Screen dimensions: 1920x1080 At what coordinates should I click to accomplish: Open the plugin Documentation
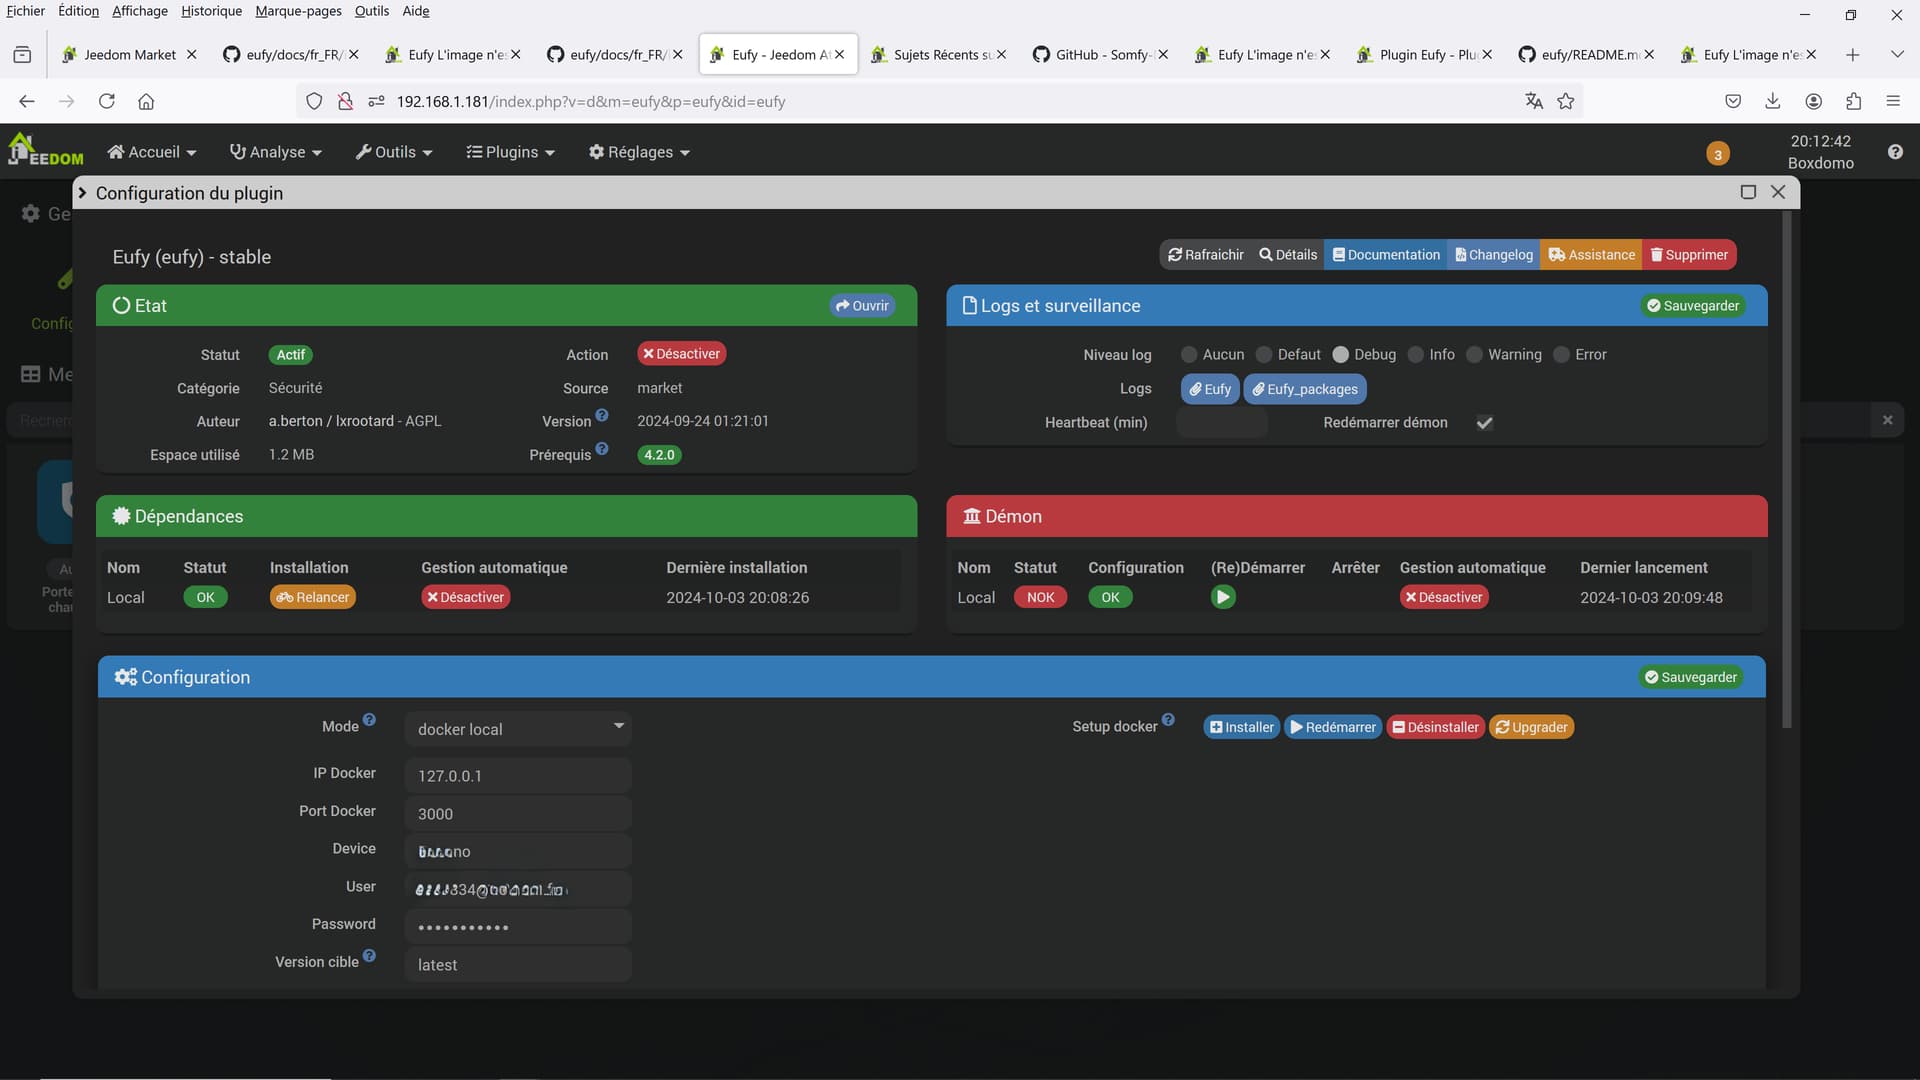[1386, 255]
